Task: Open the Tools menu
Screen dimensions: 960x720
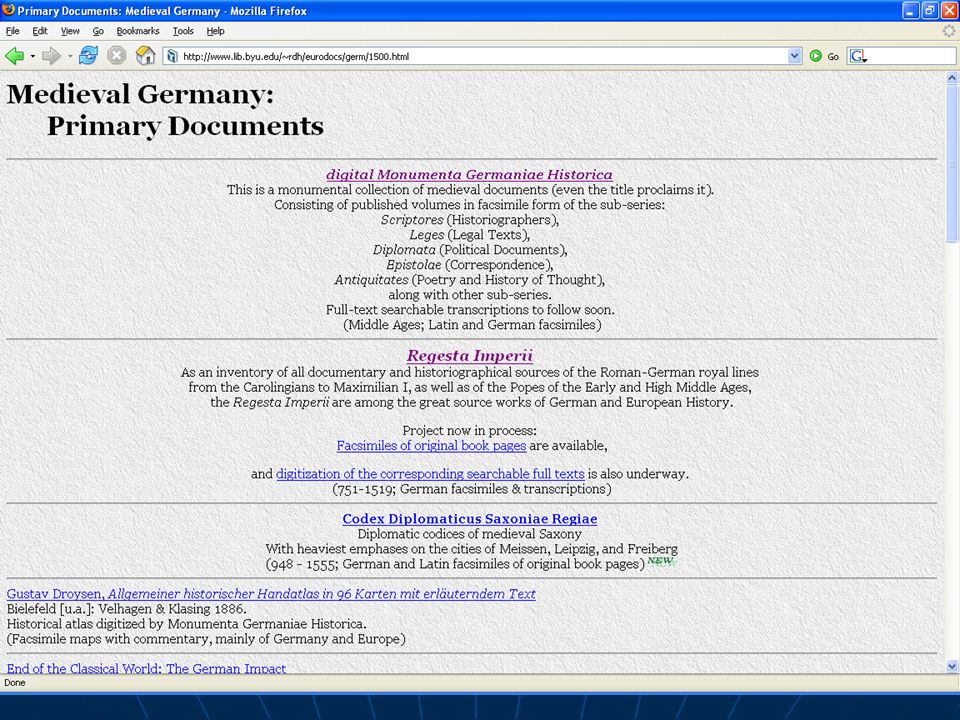Action: (183, 31)
